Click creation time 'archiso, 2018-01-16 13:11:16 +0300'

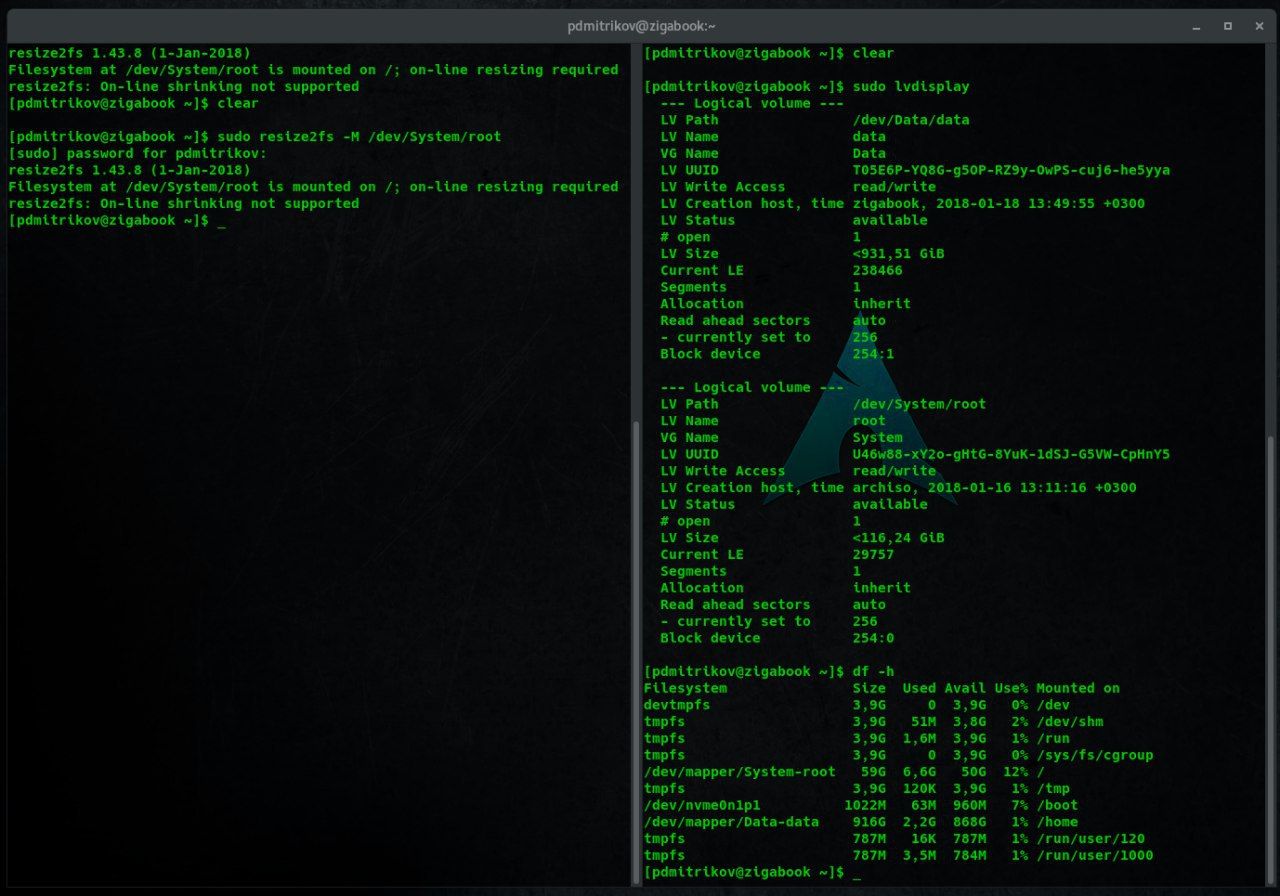994,488
